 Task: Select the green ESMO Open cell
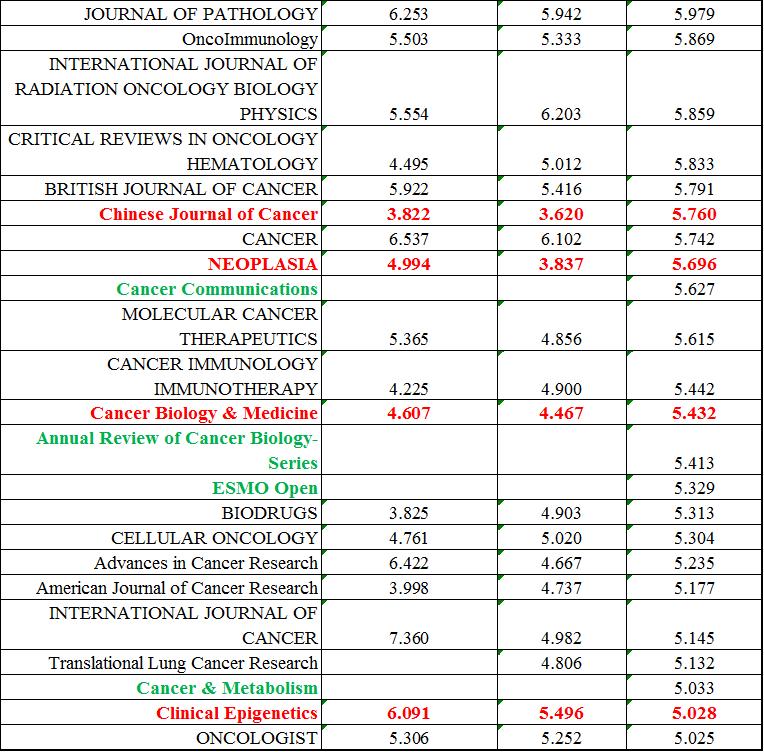pos(161,487)
